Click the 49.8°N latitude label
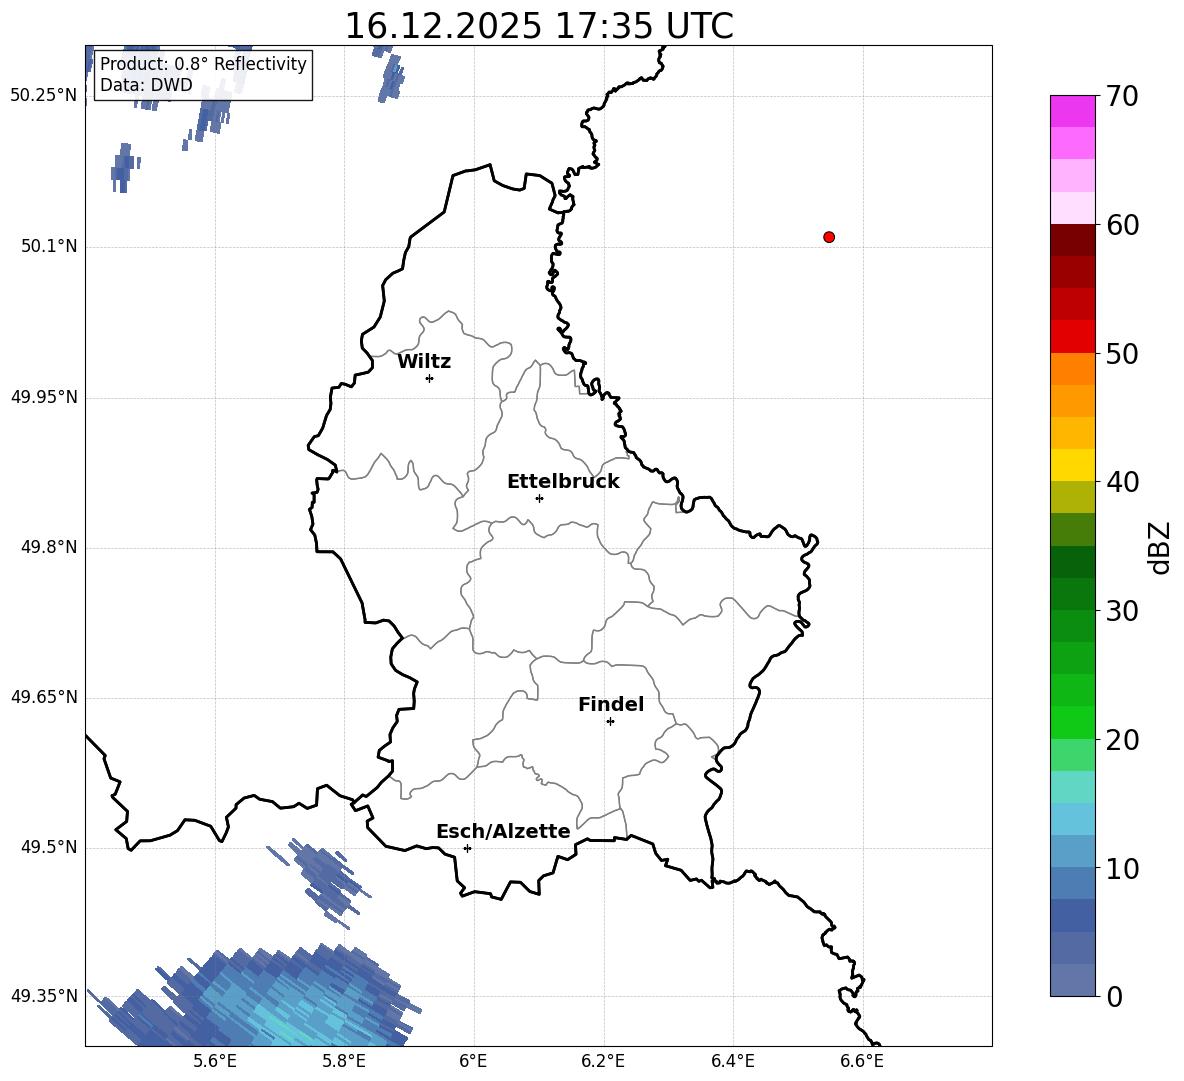1184x1081 pixels. (48, 547)
